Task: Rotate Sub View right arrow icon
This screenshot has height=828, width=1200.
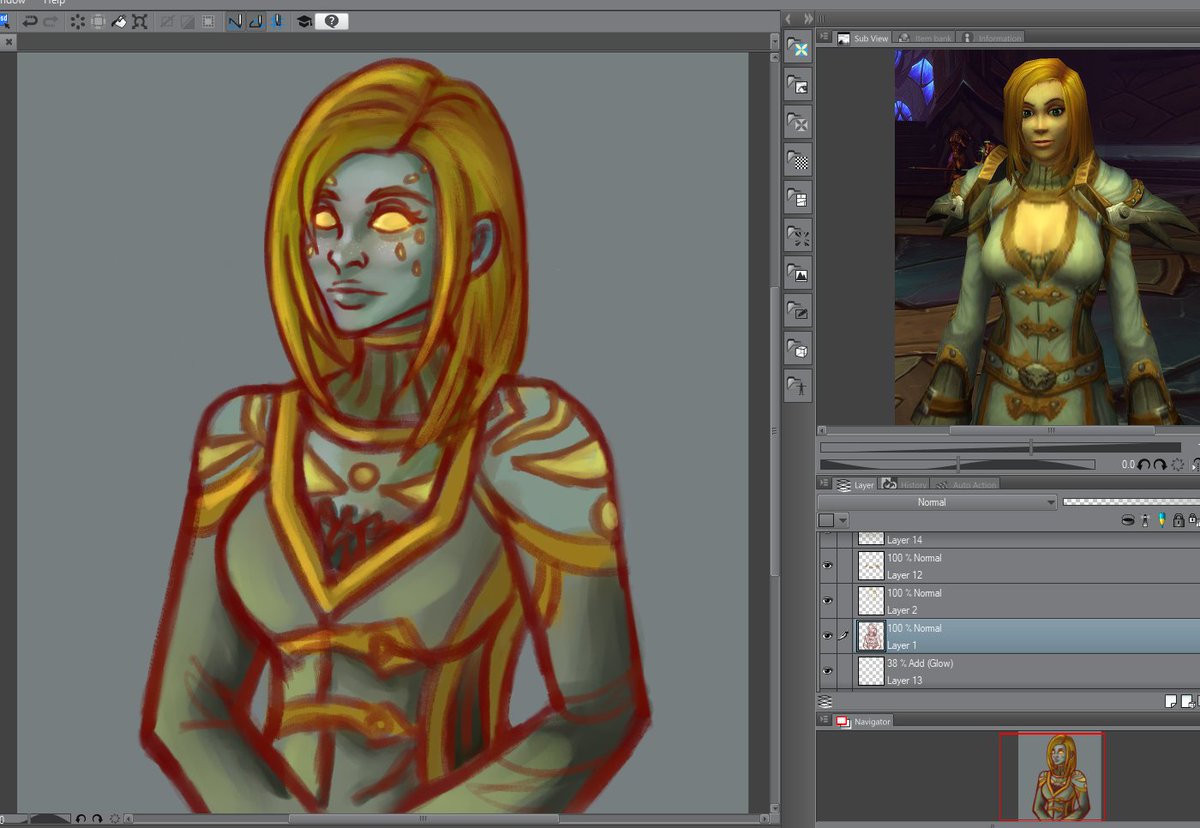Action: click(1160, 464)
